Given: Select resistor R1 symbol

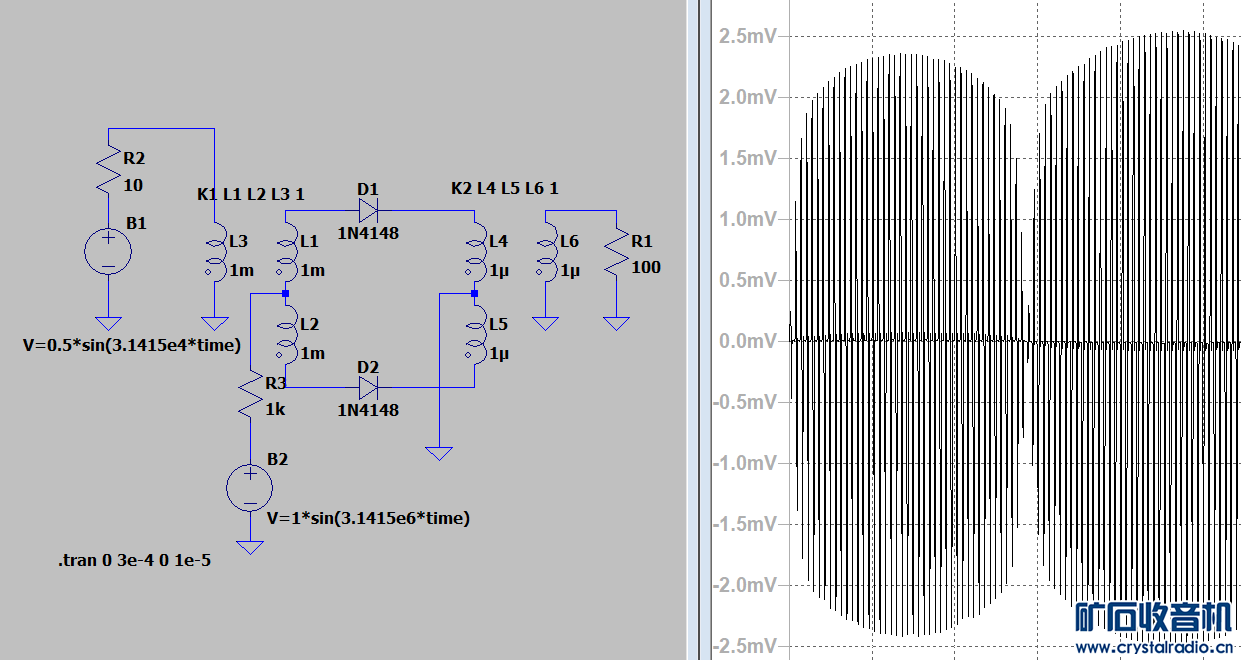Looking at the screenshot, I should [616, 251].
